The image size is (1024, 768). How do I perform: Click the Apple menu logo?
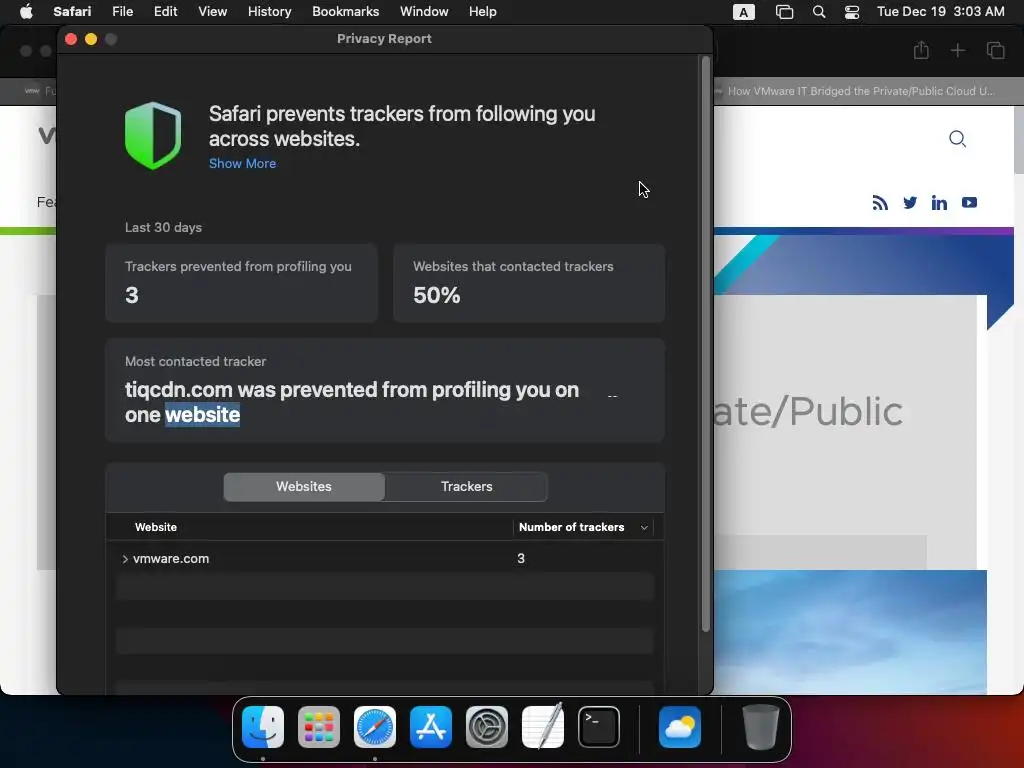(x=26, y=12)
